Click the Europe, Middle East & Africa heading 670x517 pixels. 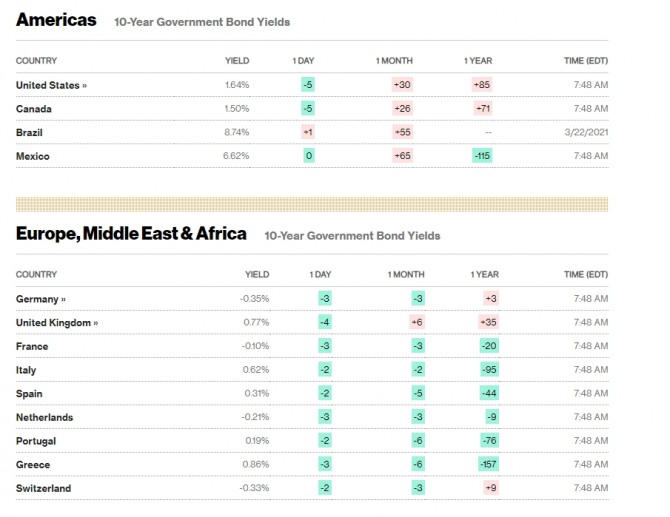131,234
